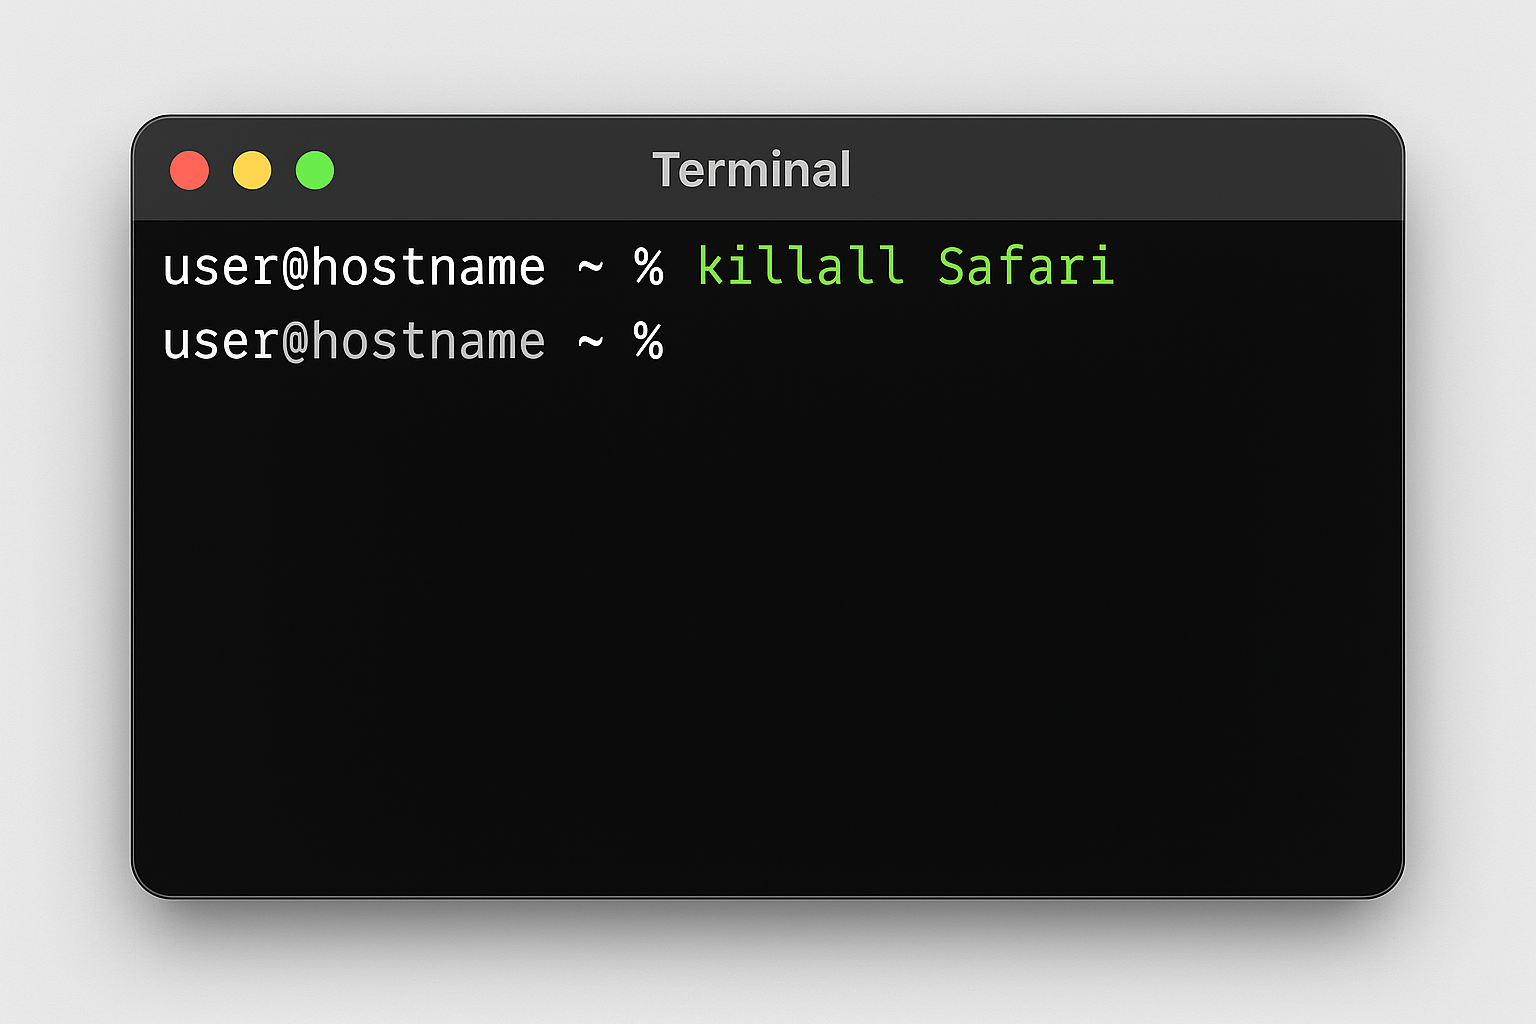Click the tilde symbol on the first line
The width and height of the screenshot is (1536, 1024).
pos(590,267)
